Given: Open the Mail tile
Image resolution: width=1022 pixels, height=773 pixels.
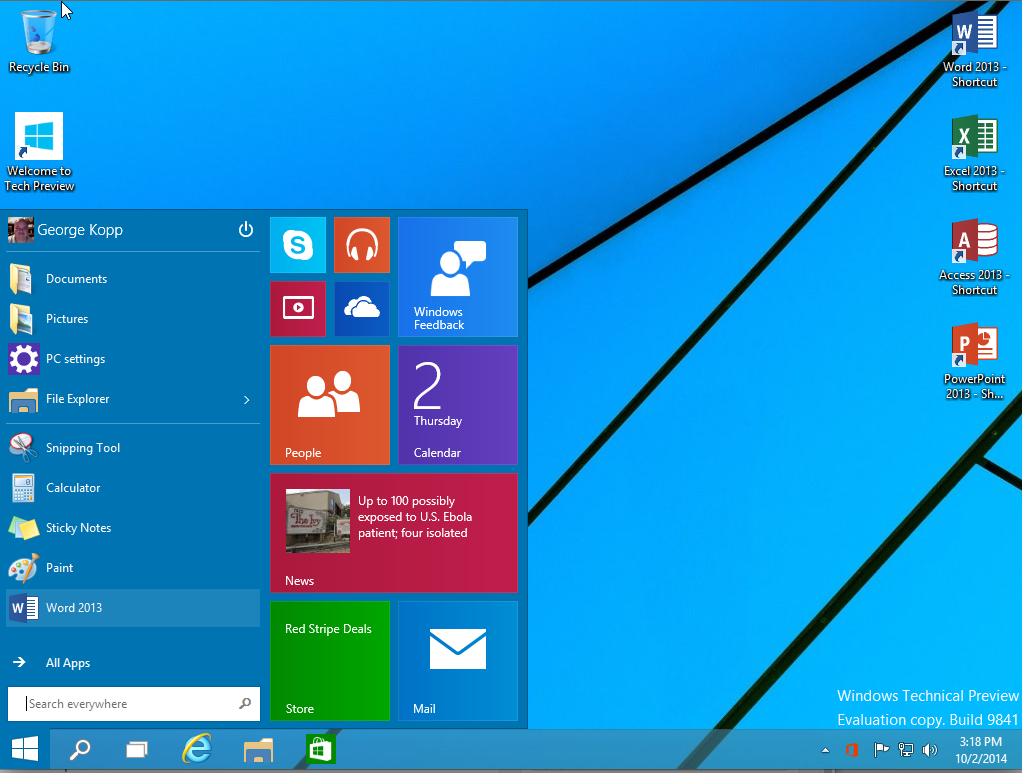Looking at the screenshot, I should point(458,661).
